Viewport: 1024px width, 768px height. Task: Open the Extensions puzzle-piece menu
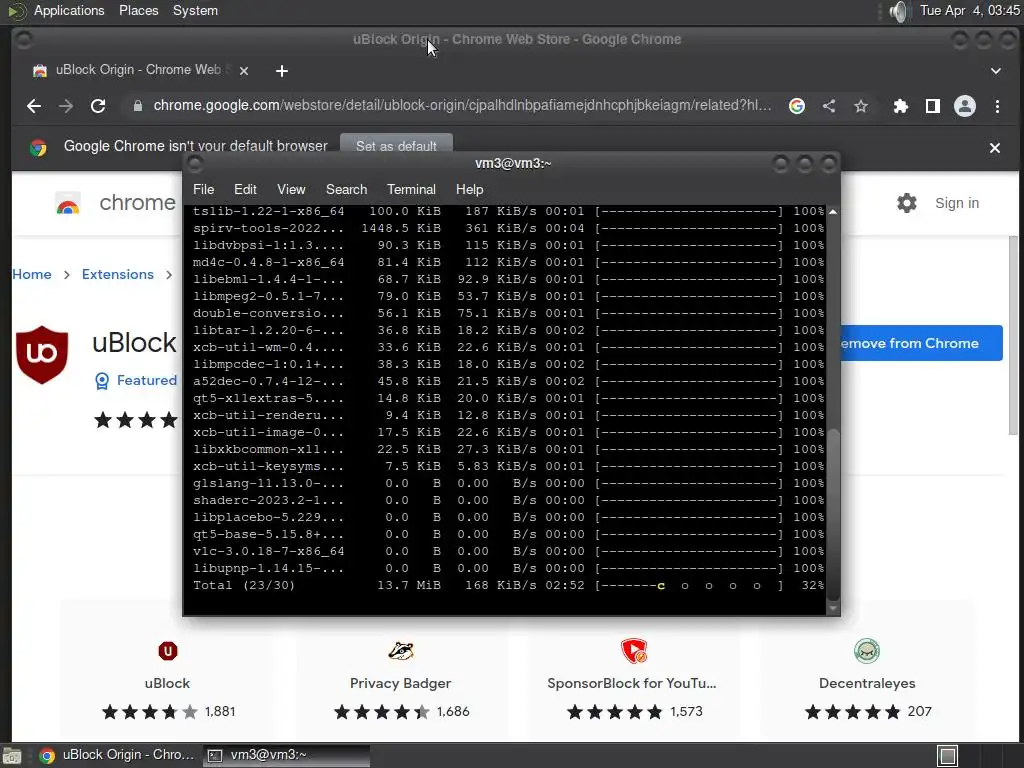[901, 106]
